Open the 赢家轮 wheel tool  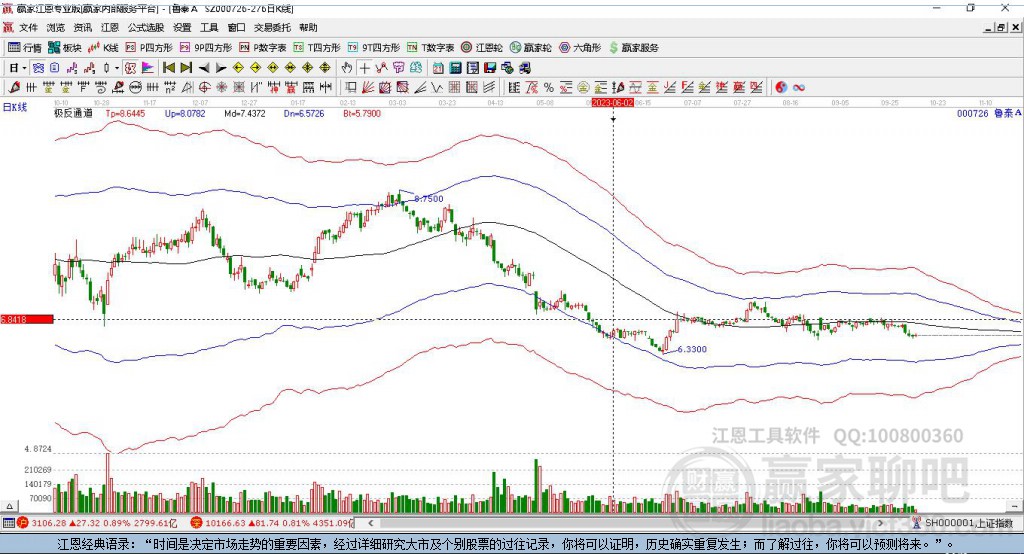[530, 48]
